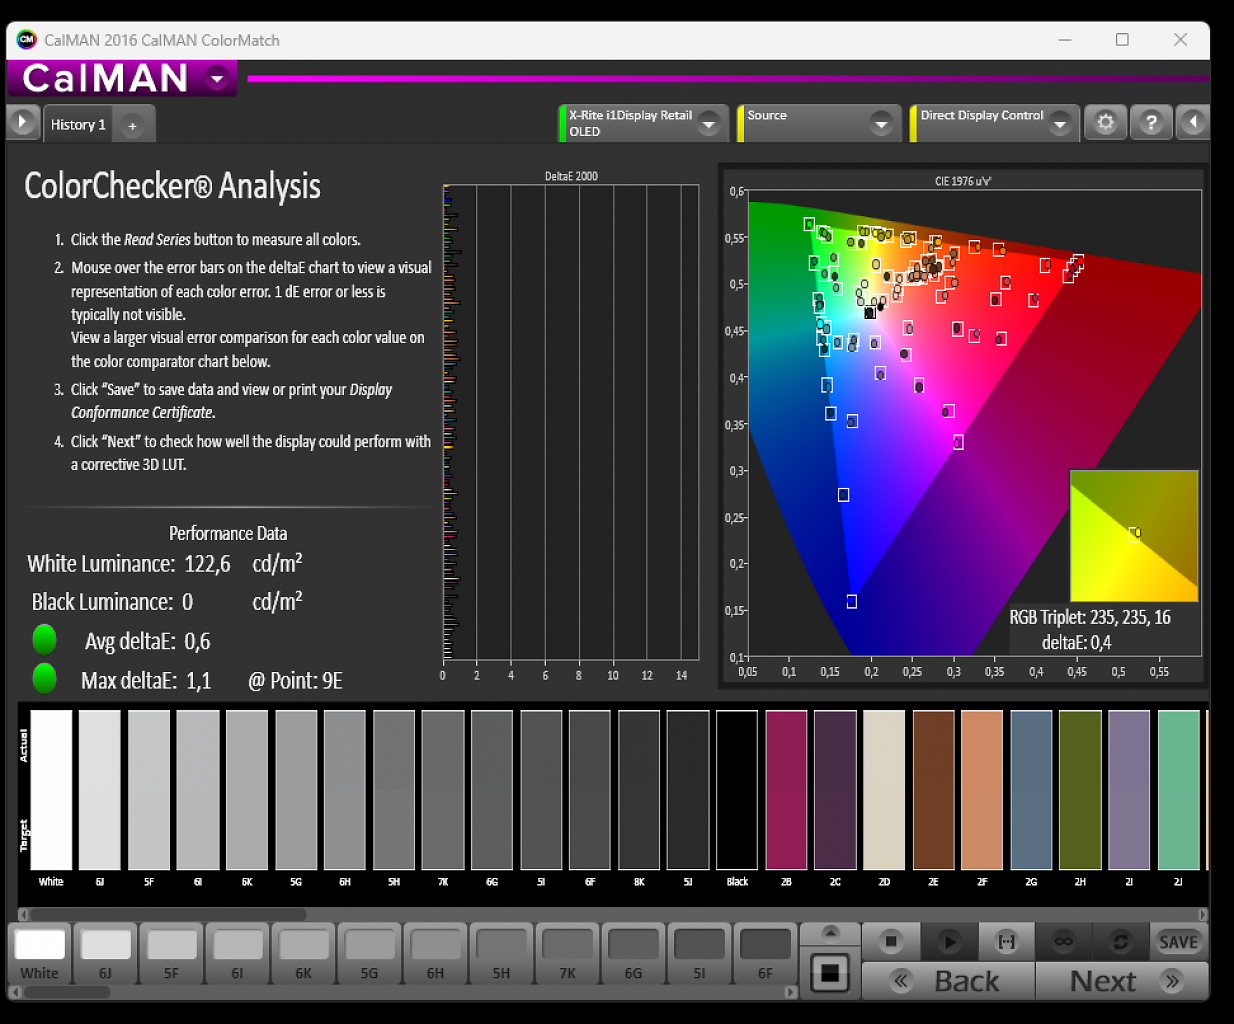Click the pattern window square icon
Screen dimensions: 1234x1024
pos(830,972)
